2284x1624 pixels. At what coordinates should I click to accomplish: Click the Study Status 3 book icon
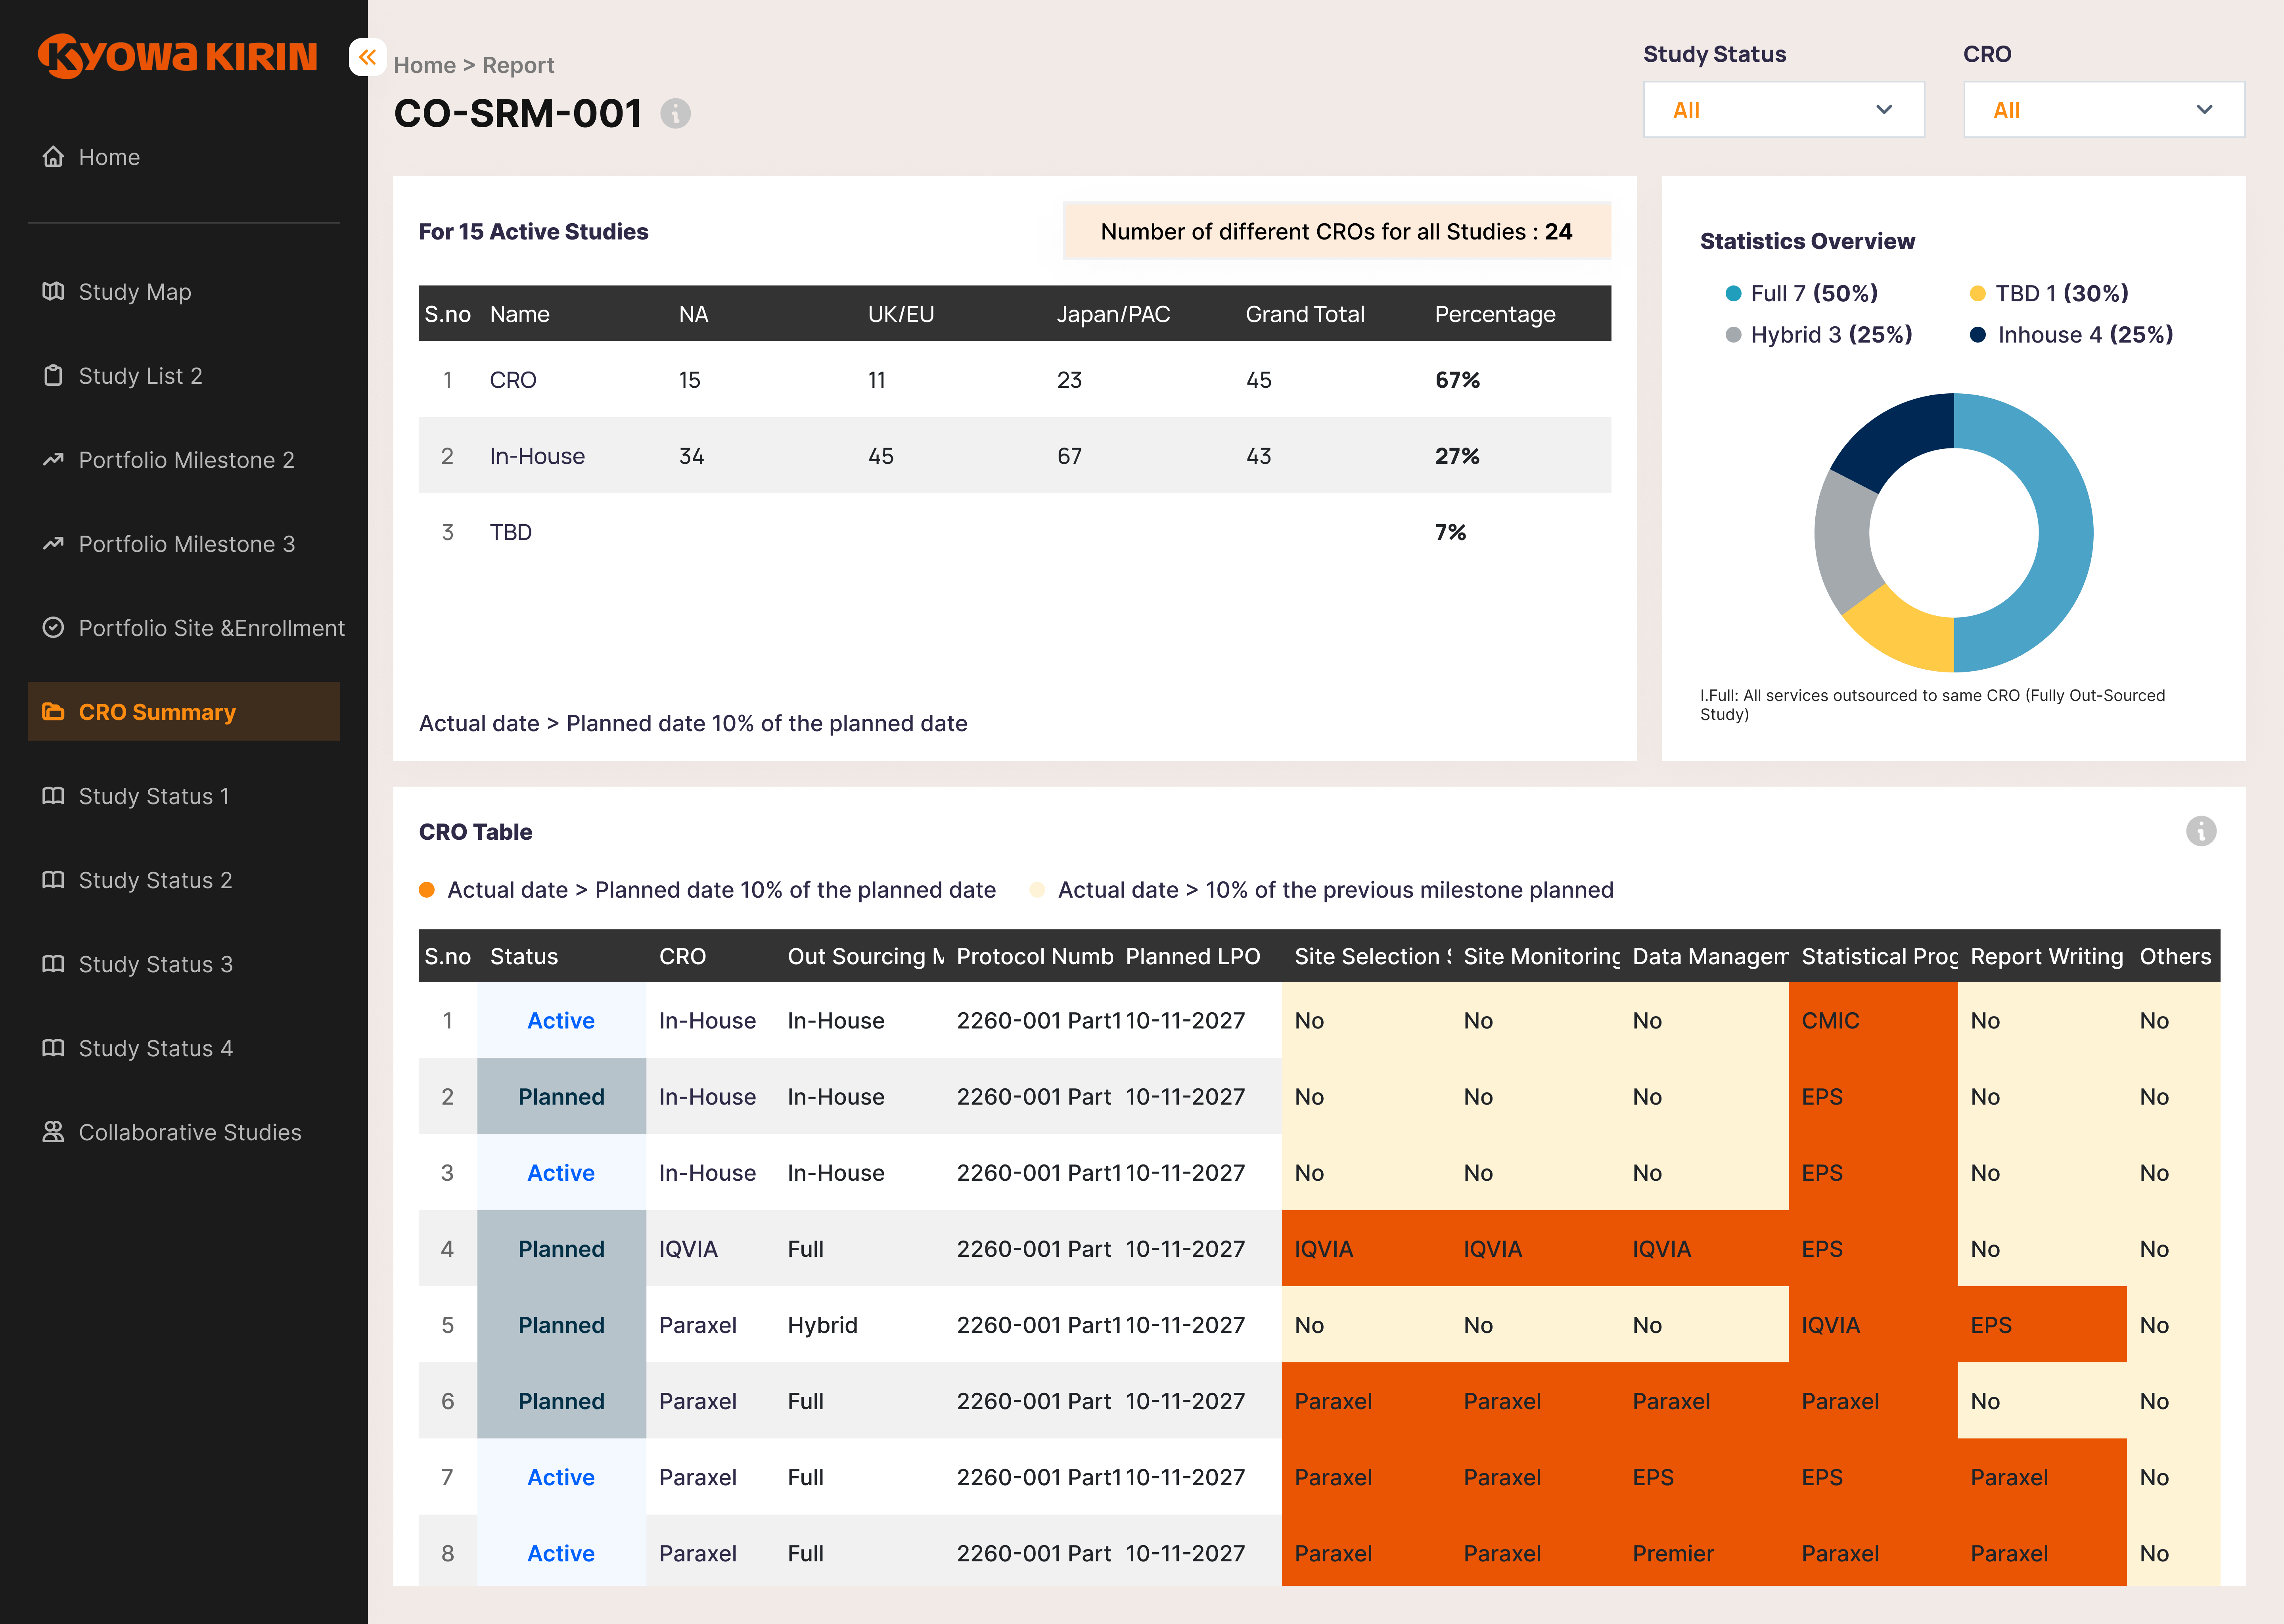[53, 963]
